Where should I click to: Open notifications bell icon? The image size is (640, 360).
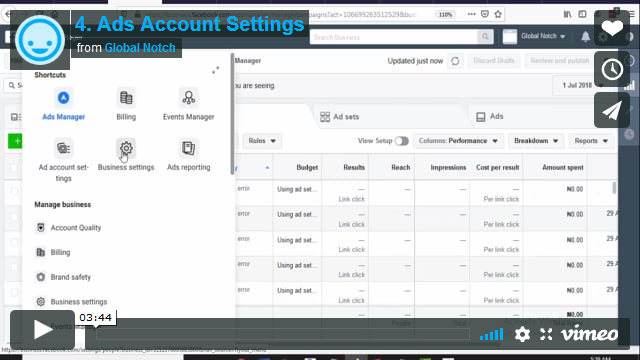point(585,37)
